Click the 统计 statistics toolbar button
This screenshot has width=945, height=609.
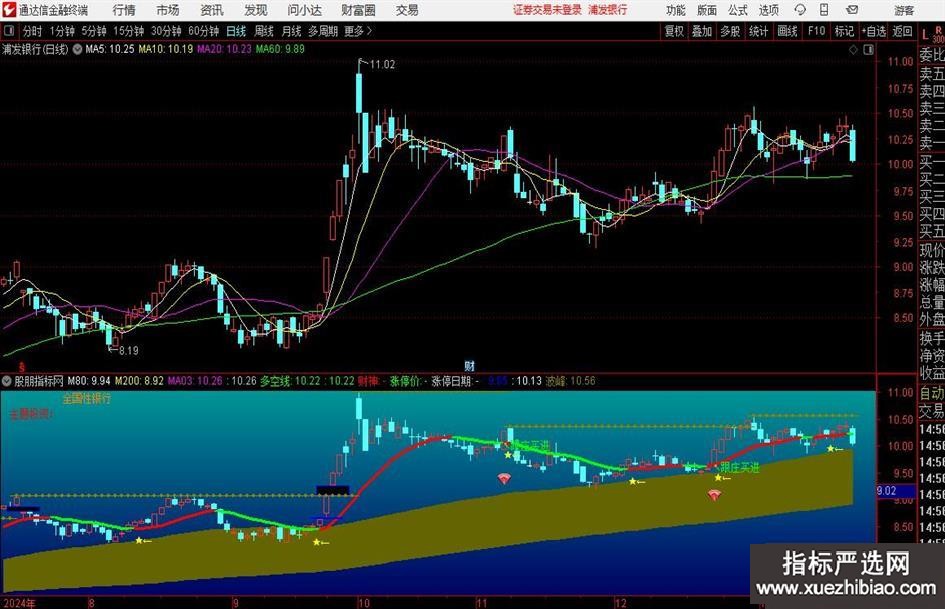tap(758, 31)
